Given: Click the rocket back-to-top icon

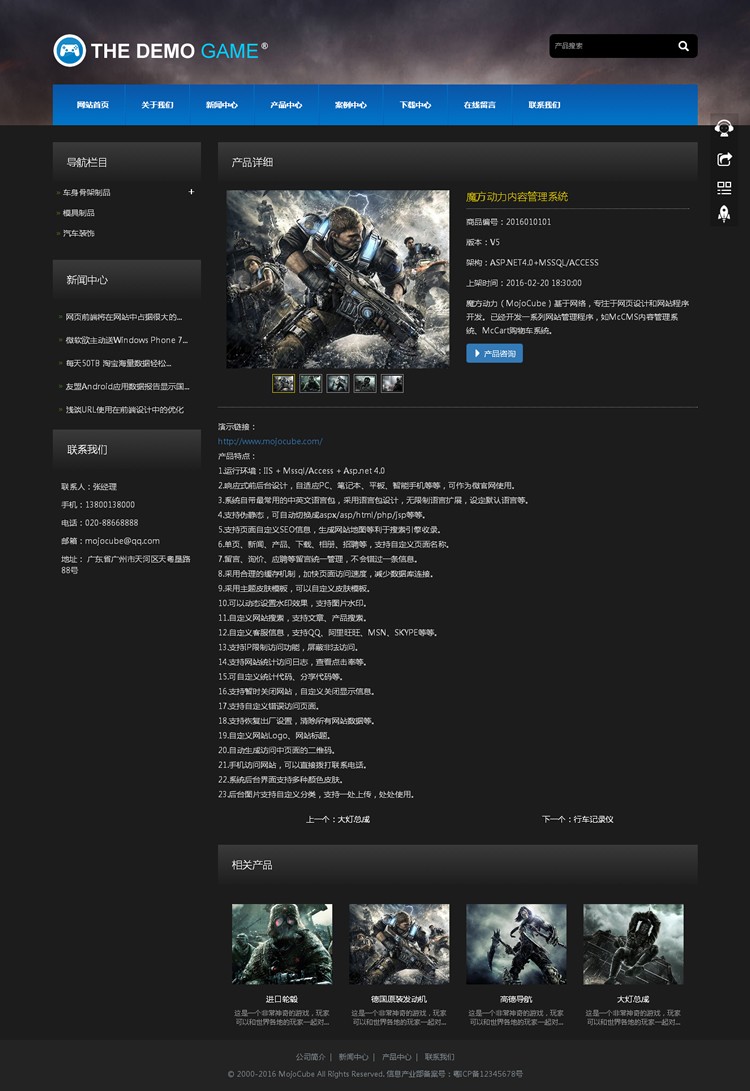Looking at the screenshot, I should (724, 214).
